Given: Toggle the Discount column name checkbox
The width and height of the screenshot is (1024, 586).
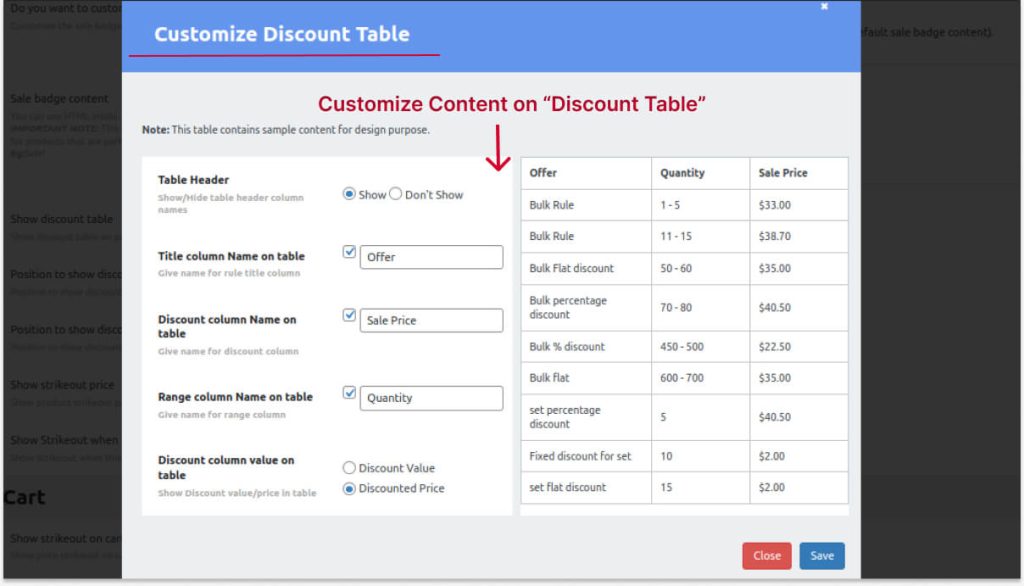Looking at the screenshot, I should point(348,314).
